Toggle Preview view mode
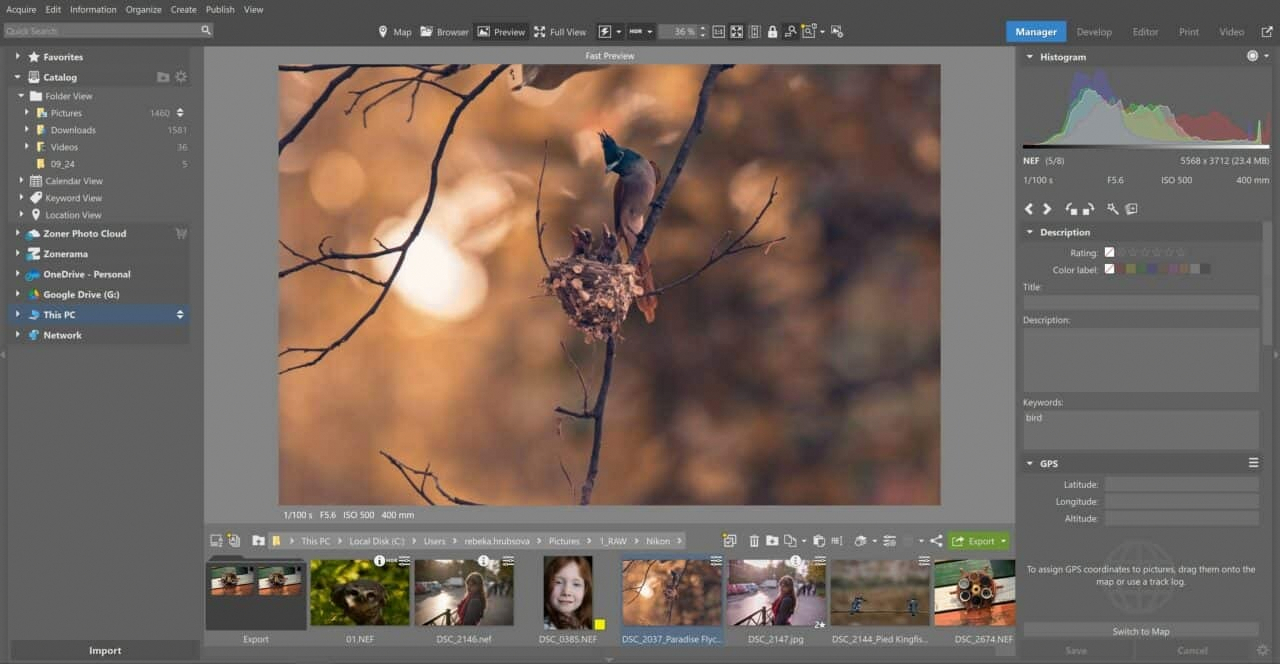 point(501,32)
